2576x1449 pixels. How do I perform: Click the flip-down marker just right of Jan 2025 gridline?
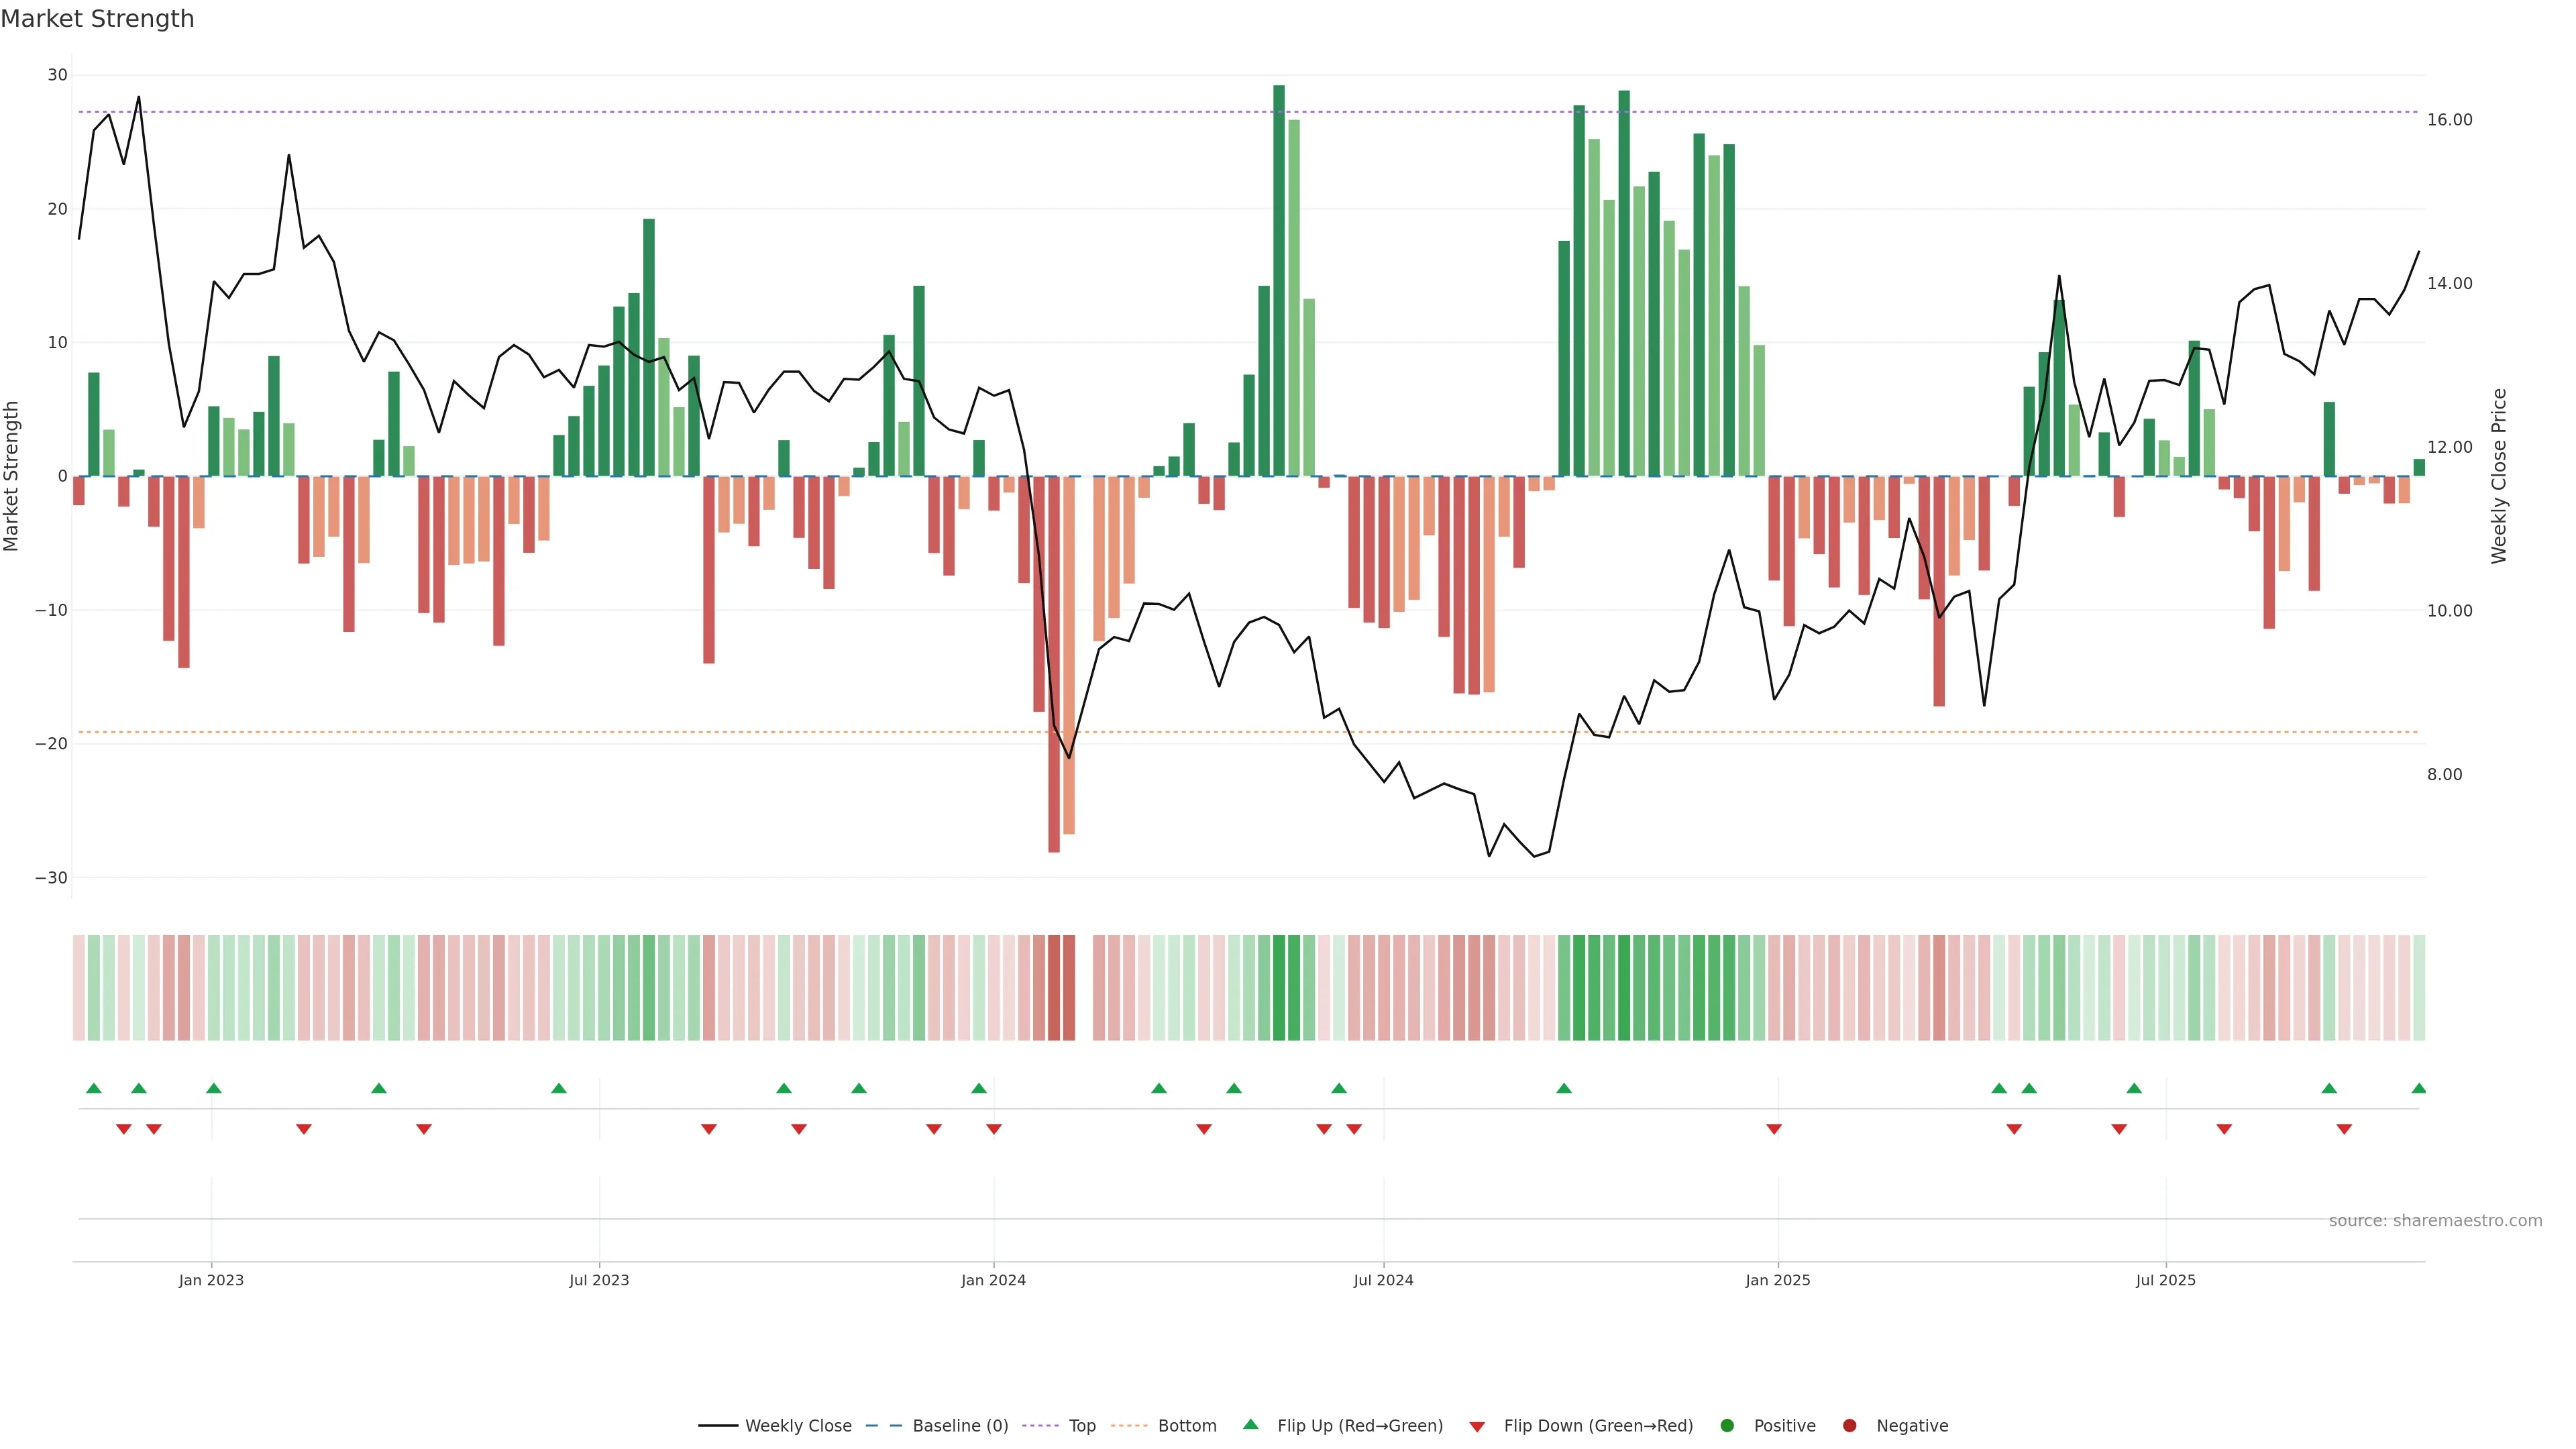click(x=1774, y=1129)
